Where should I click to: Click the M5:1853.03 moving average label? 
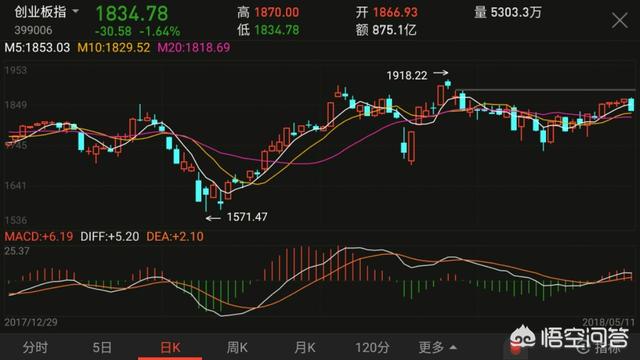(x=37, y=48)
